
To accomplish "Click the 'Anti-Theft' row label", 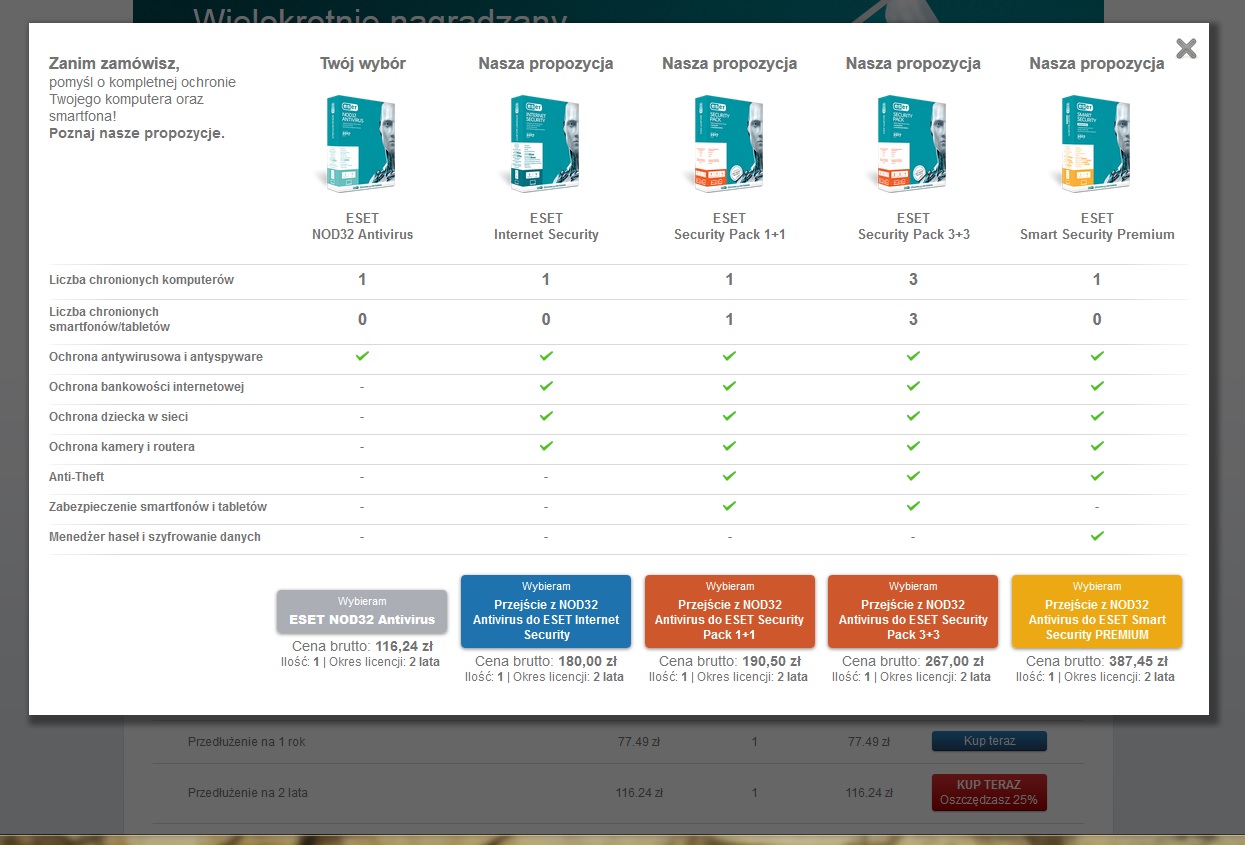I will click(77, 477).
